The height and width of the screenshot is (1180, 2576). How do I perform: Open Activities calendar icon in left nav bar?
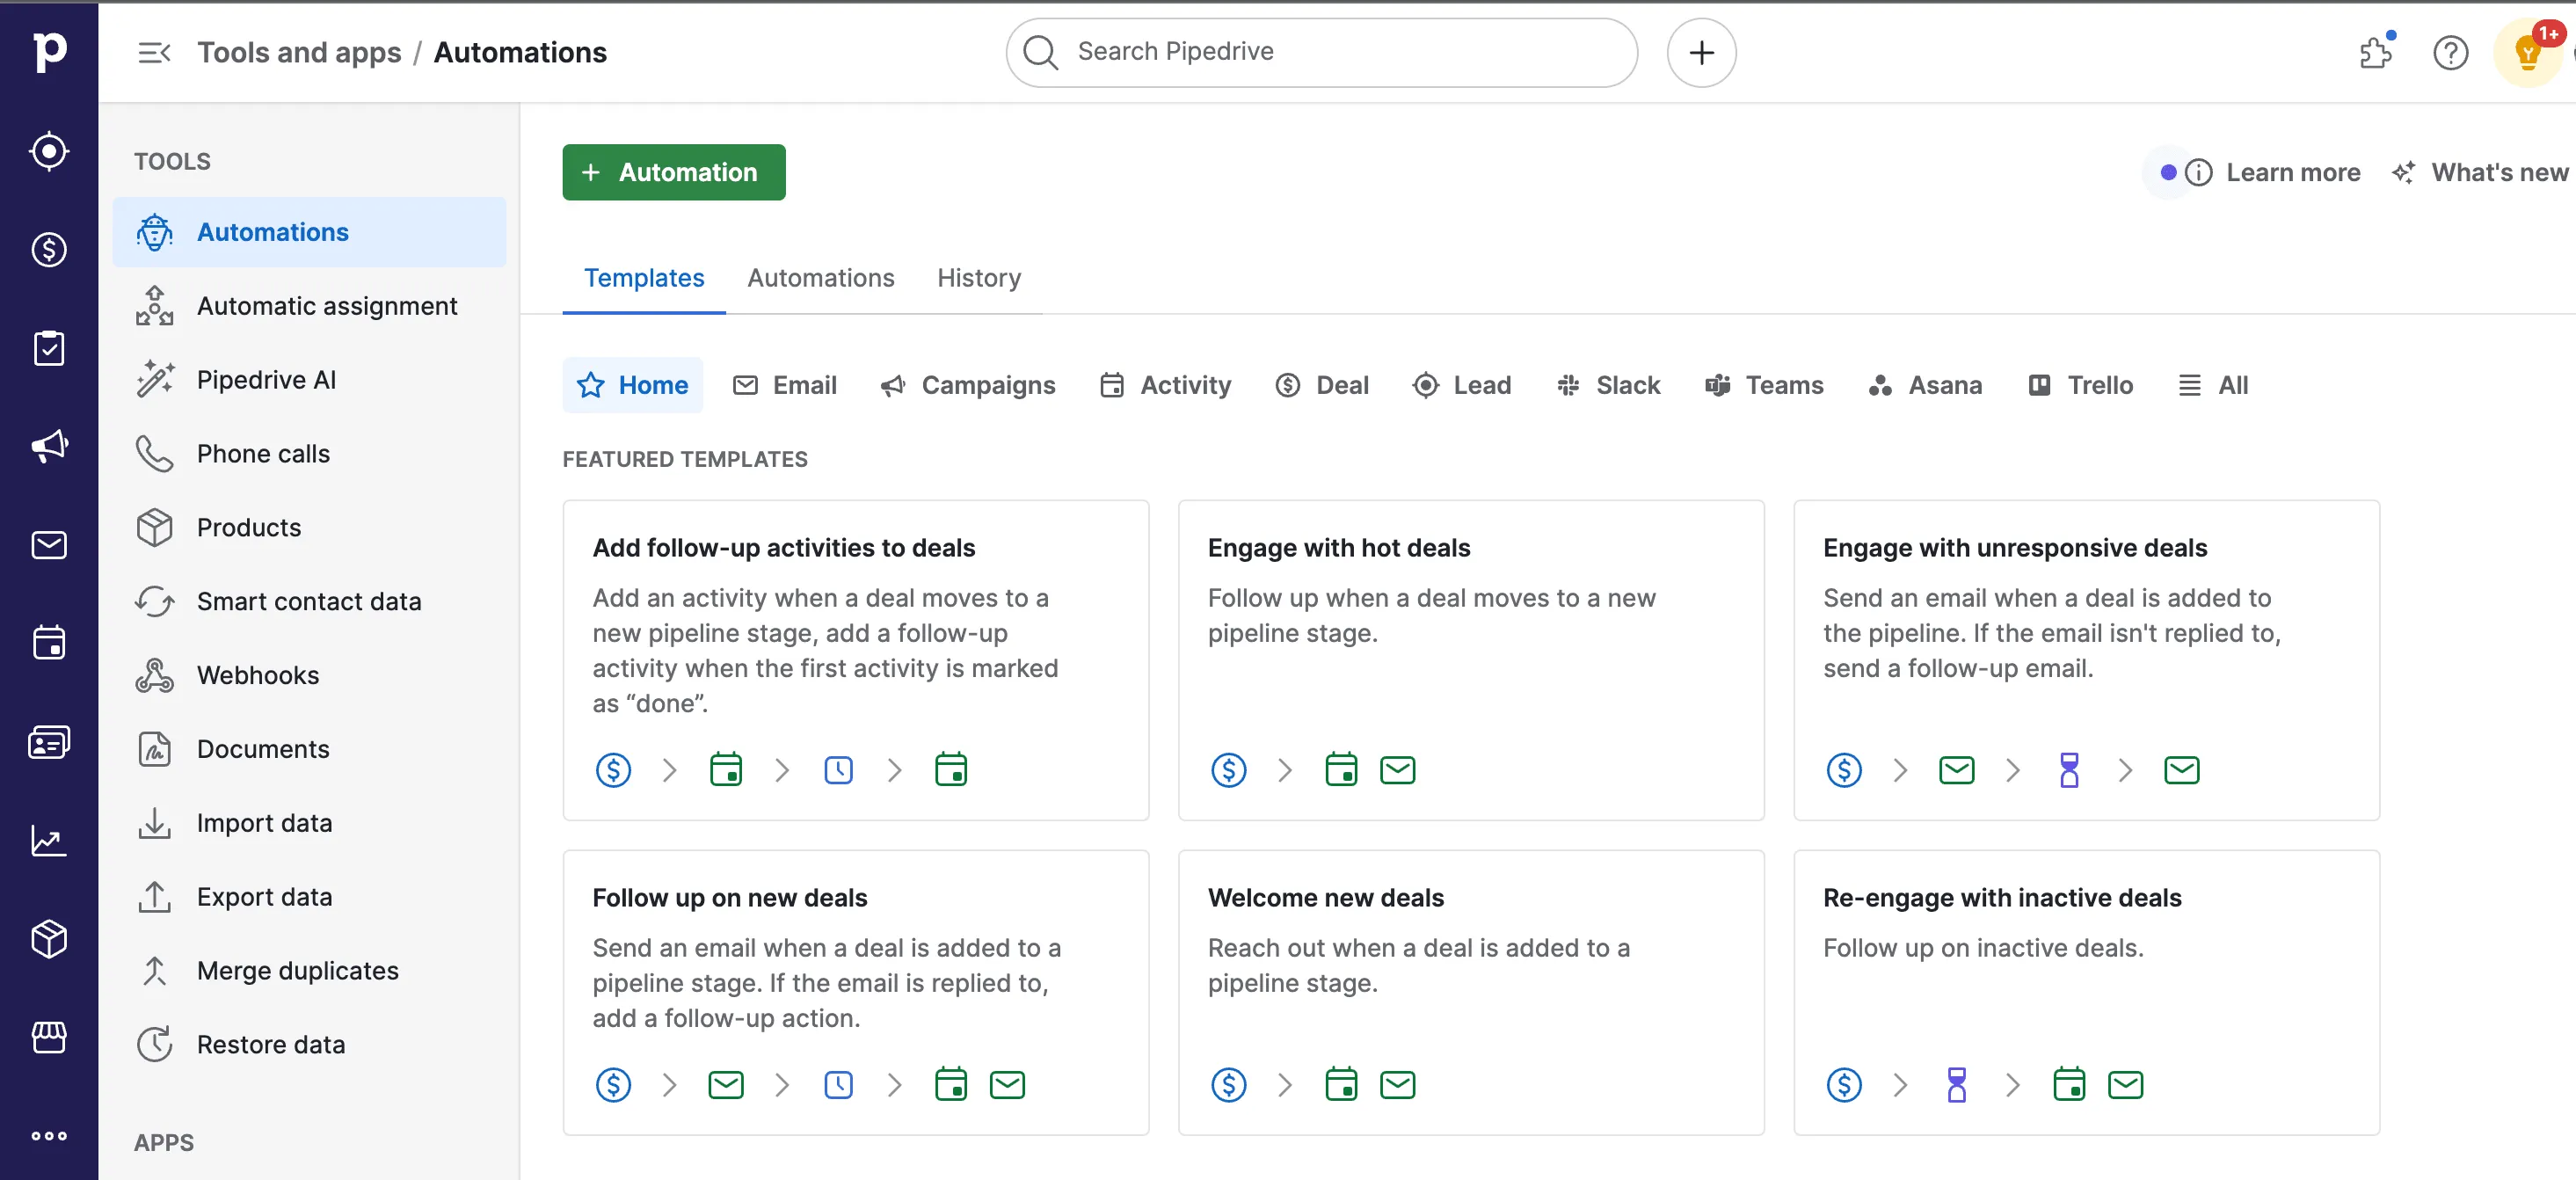(x=48, y=643)
